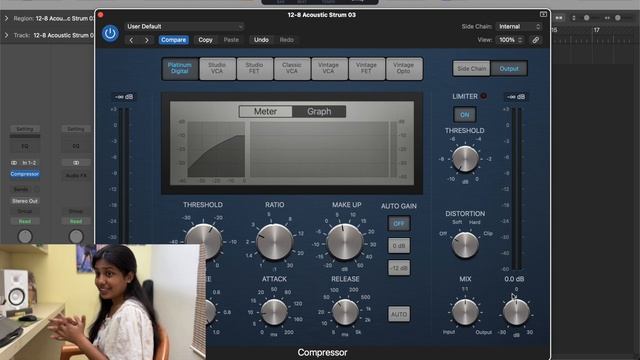Select the Platinum Digital compressor type
The image size is (640, 360).
point(180,68)
